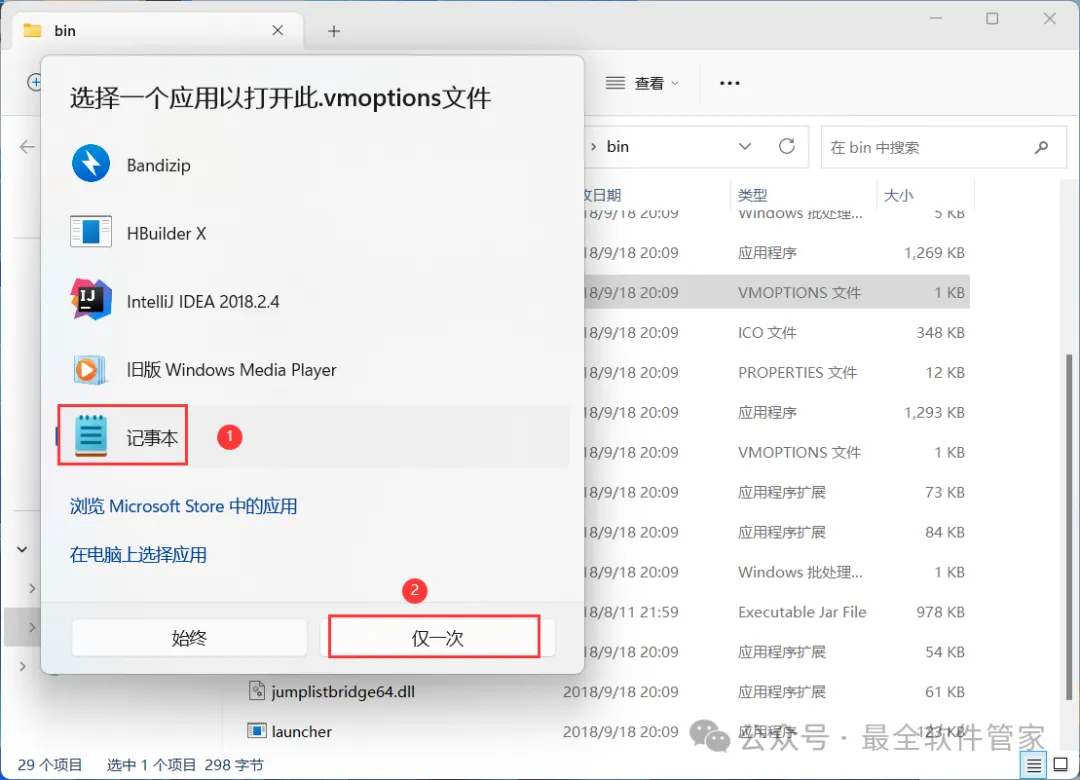Viewport: 1080px width, 780px height.
Task: Click the Bandizip label text
Action: coord(158,165)
